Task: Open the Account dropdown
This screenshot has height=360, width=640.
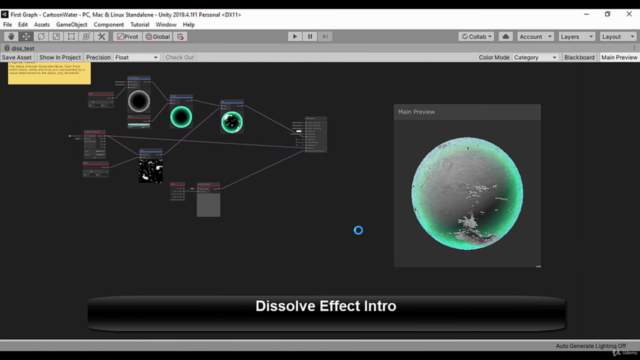Action: [x=535, y=37]
